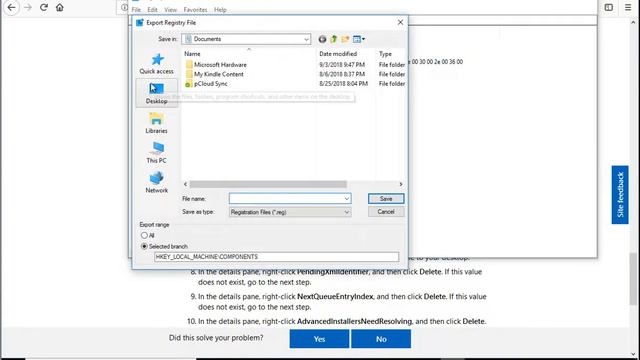Click the Save button
The width and height of the screenshot is (640, 360).
(x=386, y=199)
